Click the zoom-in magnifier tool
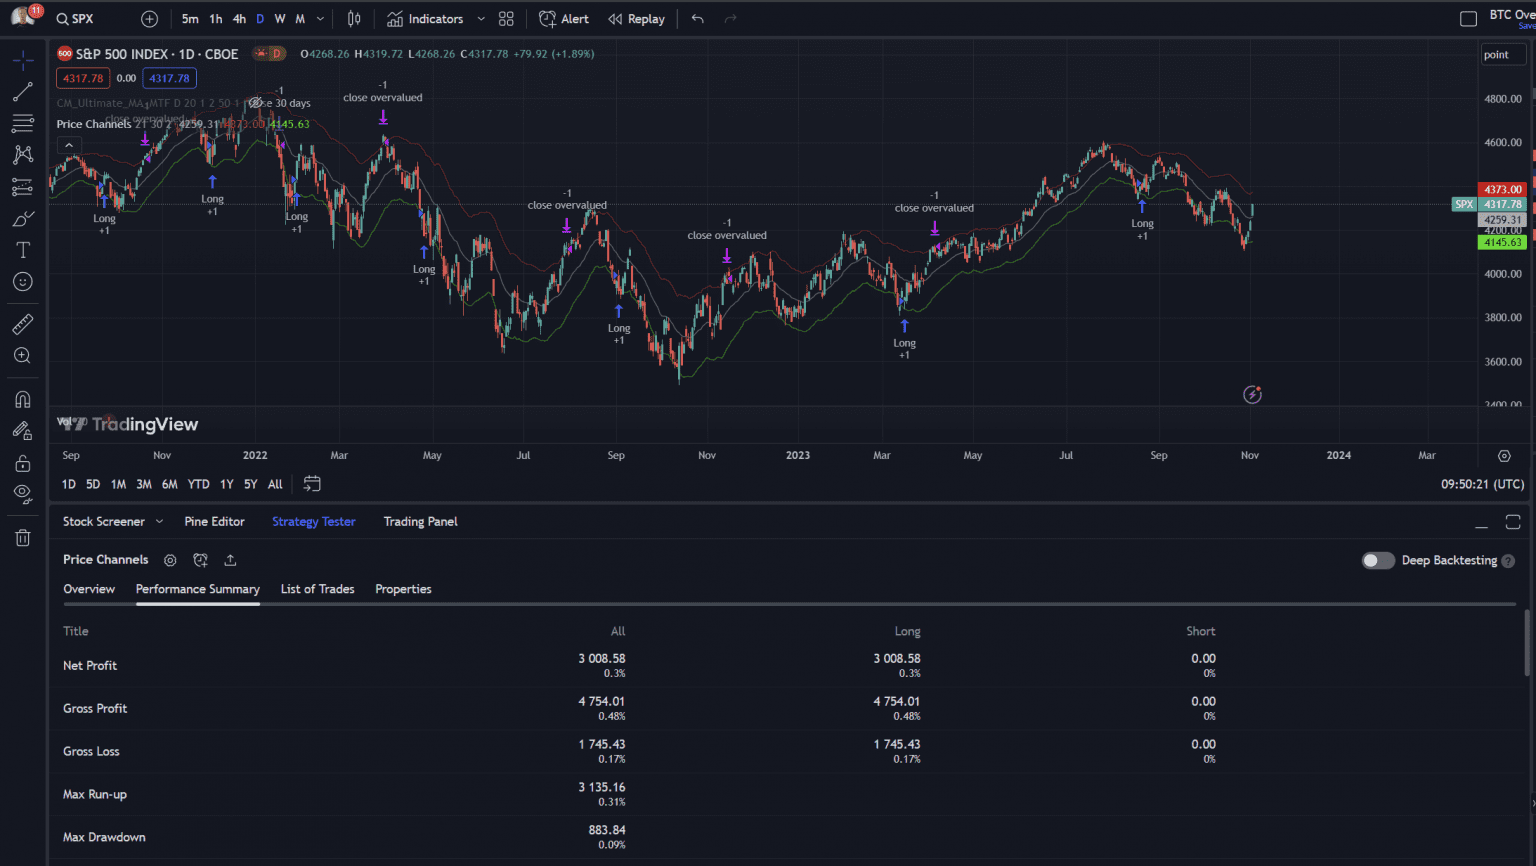Viewport: 1536px width, 866px height. tap(22, 355)
